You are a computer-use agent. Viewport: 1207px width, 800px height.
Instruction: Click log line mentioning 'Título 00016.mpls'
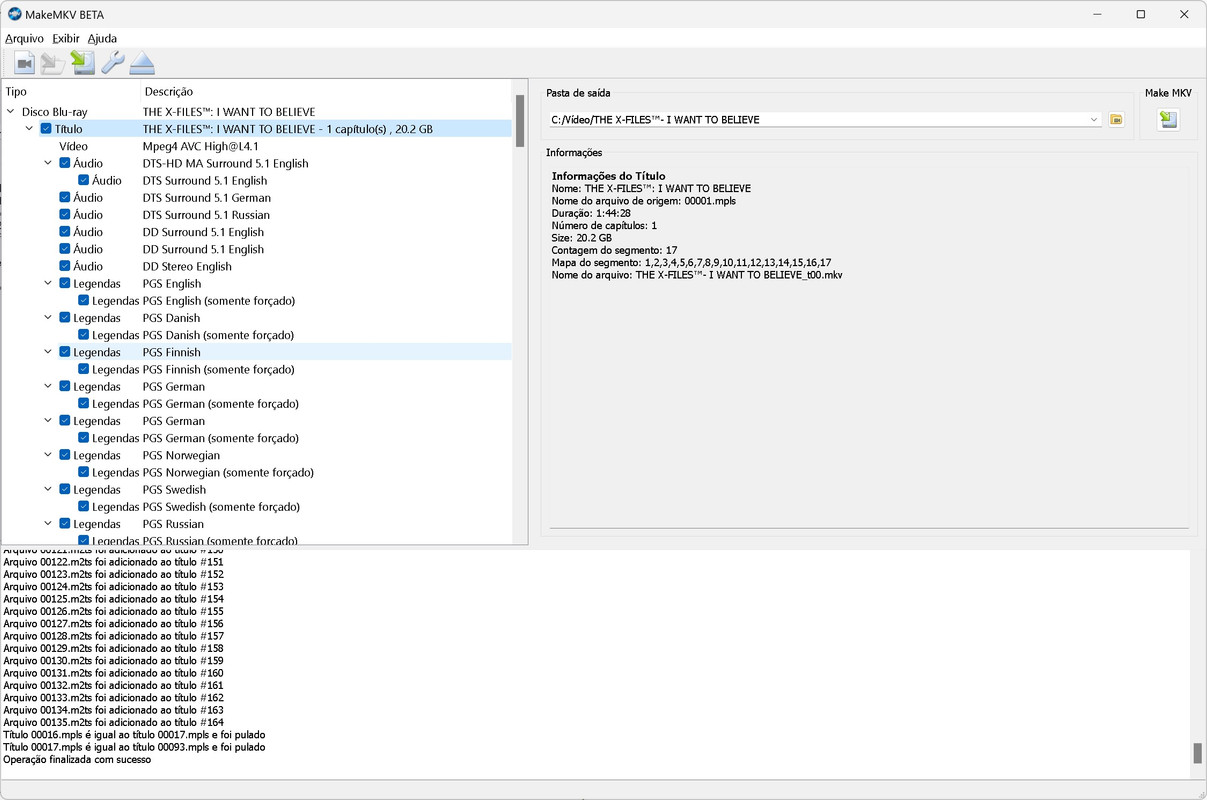134,735
